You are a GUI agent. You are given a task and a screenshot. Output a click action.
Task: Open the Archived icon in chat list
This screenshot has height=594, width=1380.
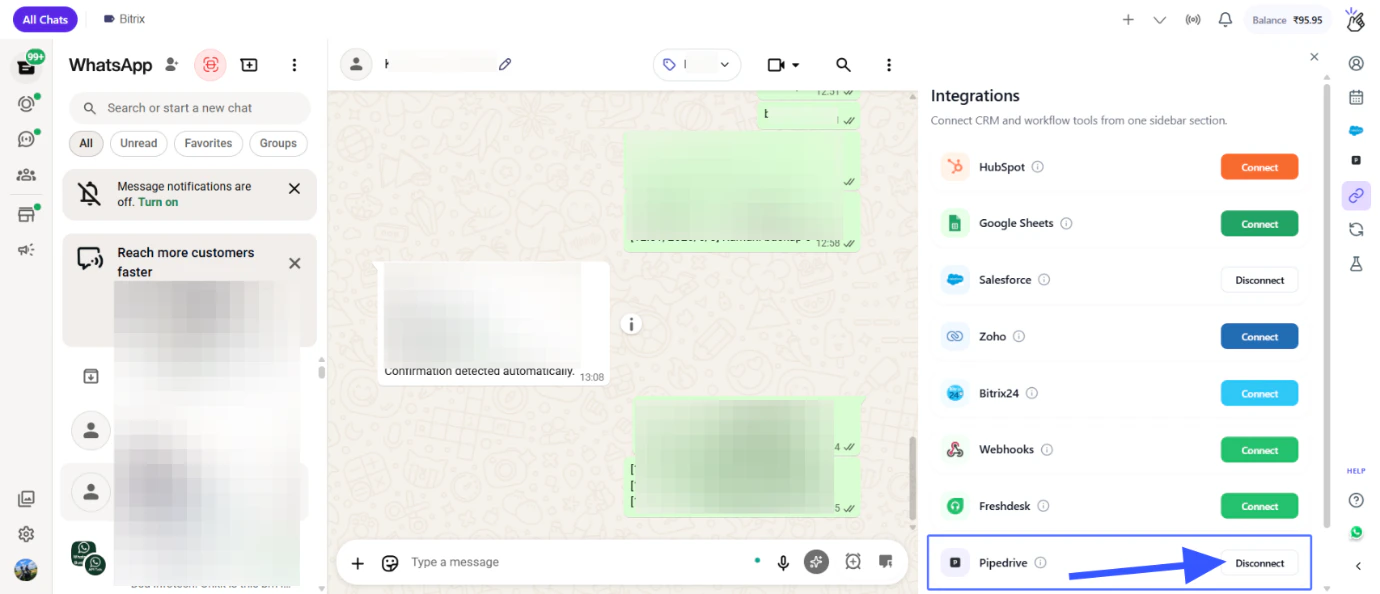(x=90, y=376)
